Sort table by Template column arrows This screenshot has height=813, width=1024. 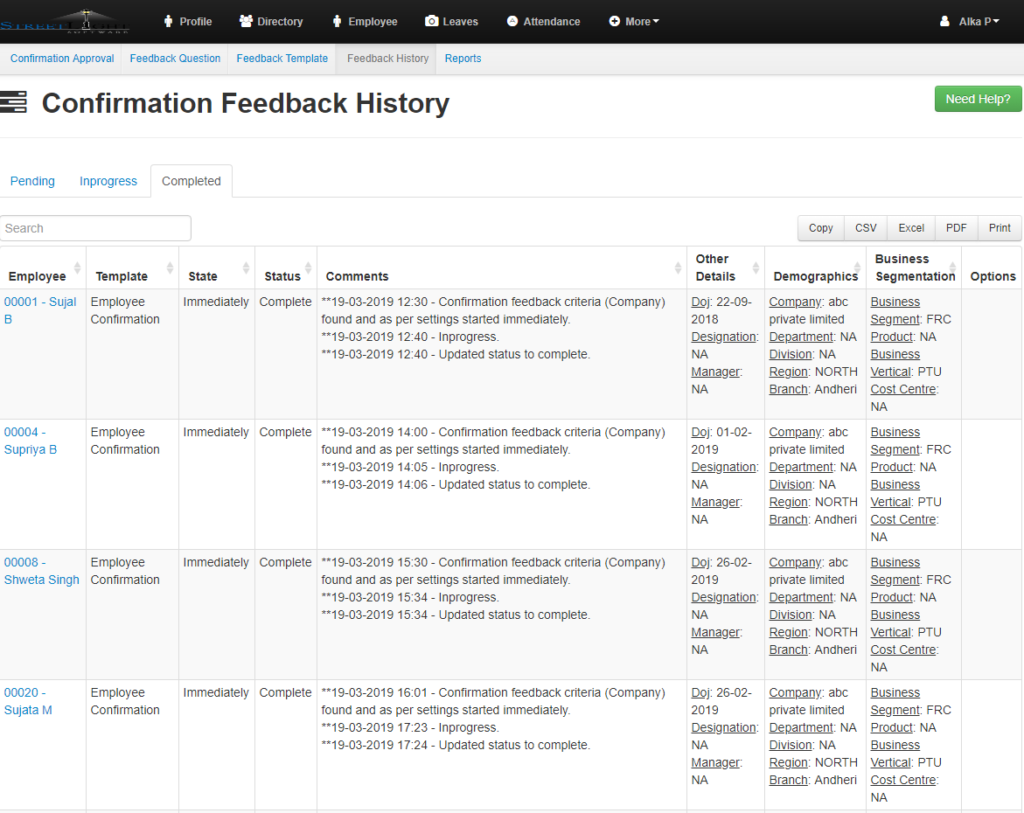(170, 268)
